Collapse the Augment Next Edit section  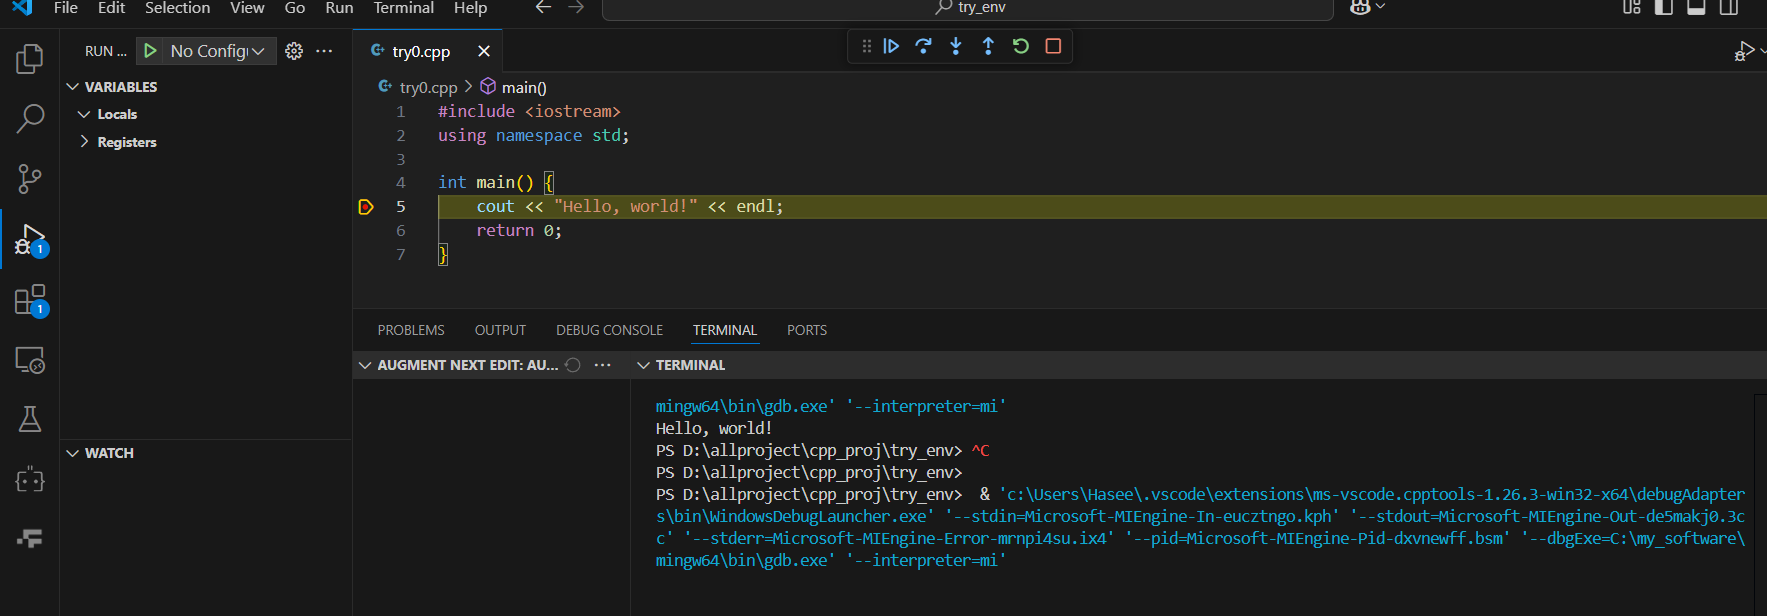point(365,365)
